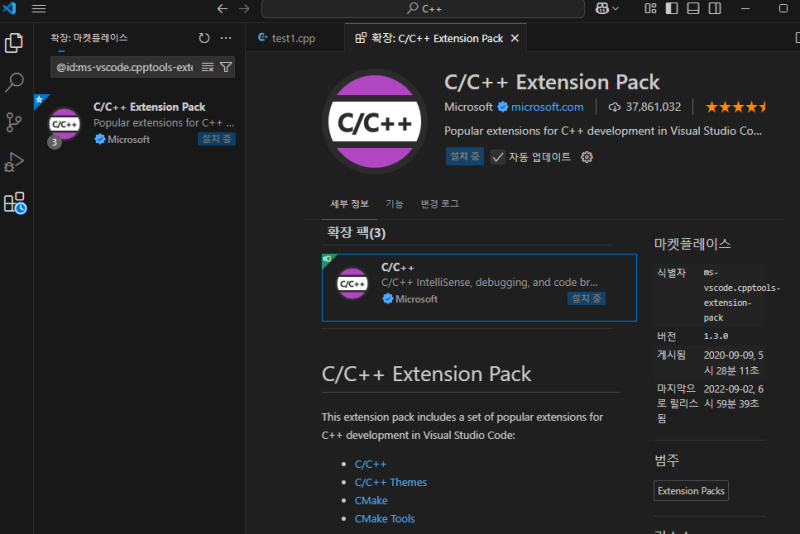The width and height of the screenshot is (800, 534).
Task: Open marketplace views and more actions menu
Action: point(226,38)
